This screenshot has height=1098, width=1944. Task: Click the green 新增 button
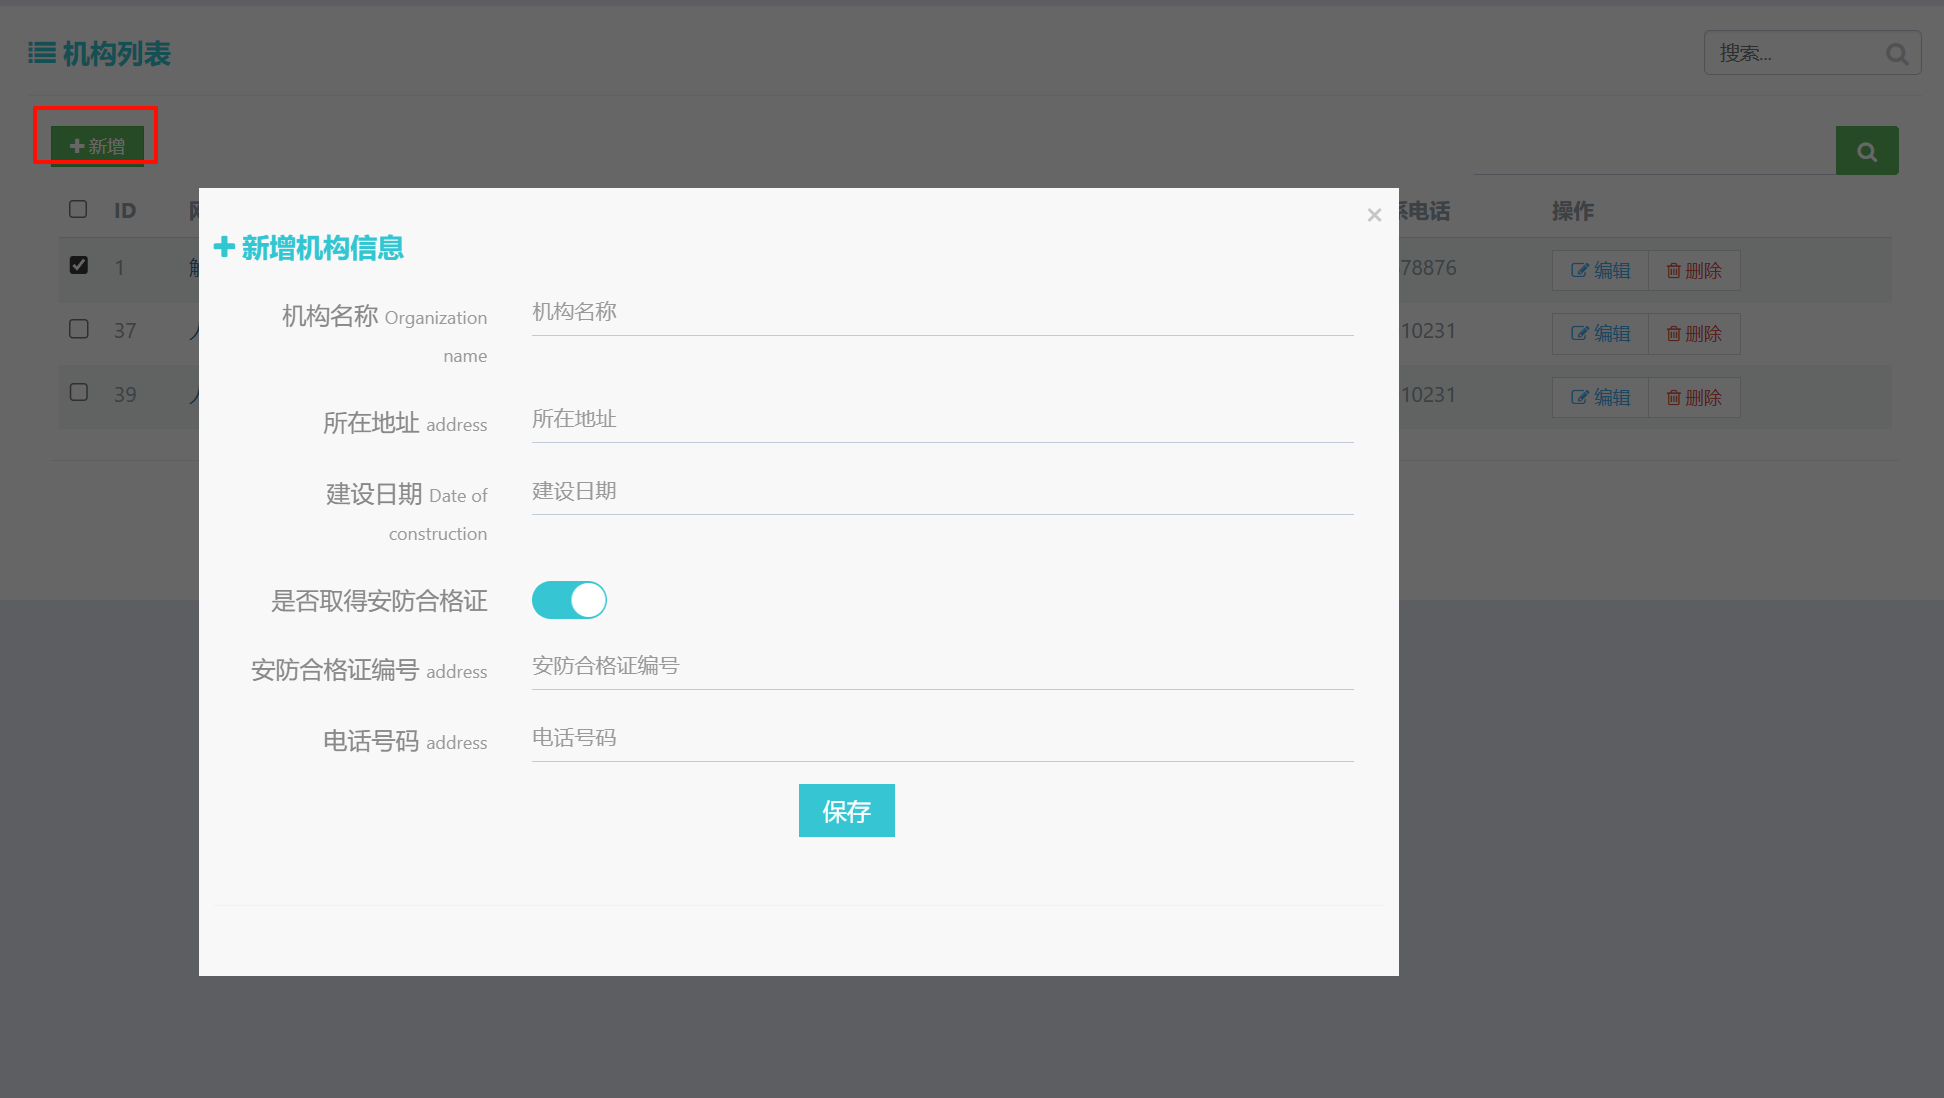point(97,146)
